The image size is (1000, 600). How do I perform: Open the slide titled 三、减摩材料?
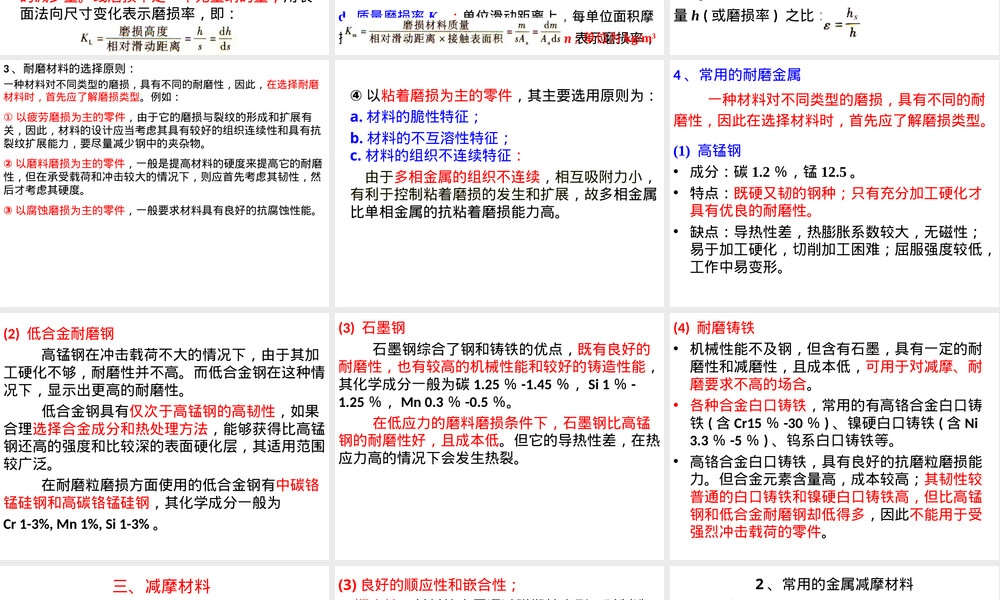165,583
